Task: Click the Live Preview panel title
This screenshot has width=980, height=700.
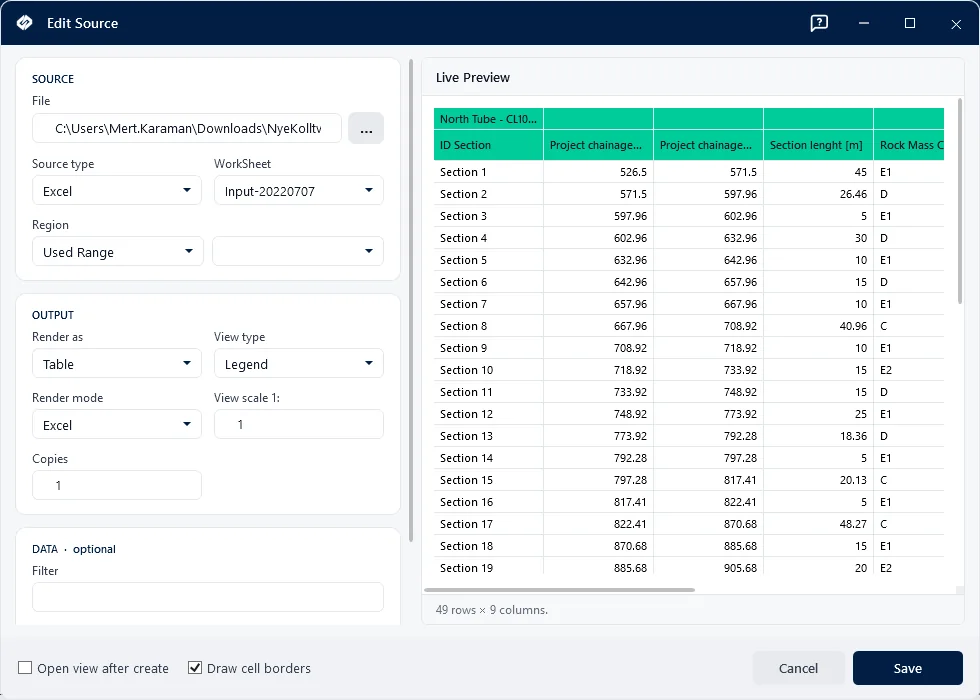Action: (472, 78)
